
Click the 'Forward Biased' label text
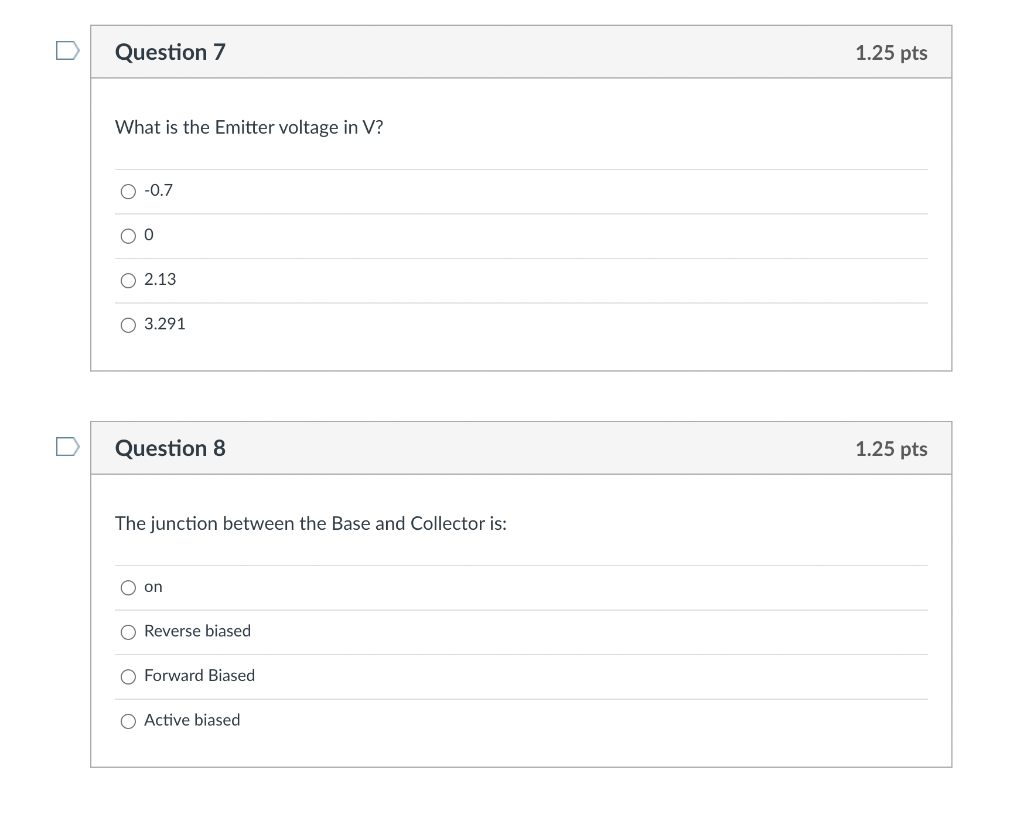tap(199, 675)
